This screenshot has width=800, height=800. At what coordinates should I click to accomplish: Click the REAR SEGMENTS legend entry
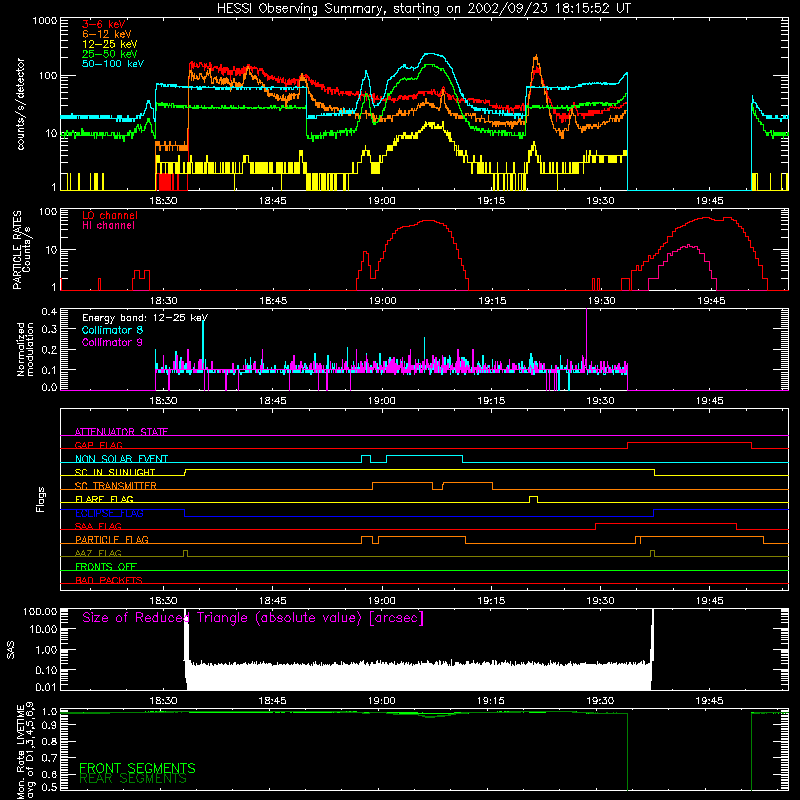coord(133,779)
